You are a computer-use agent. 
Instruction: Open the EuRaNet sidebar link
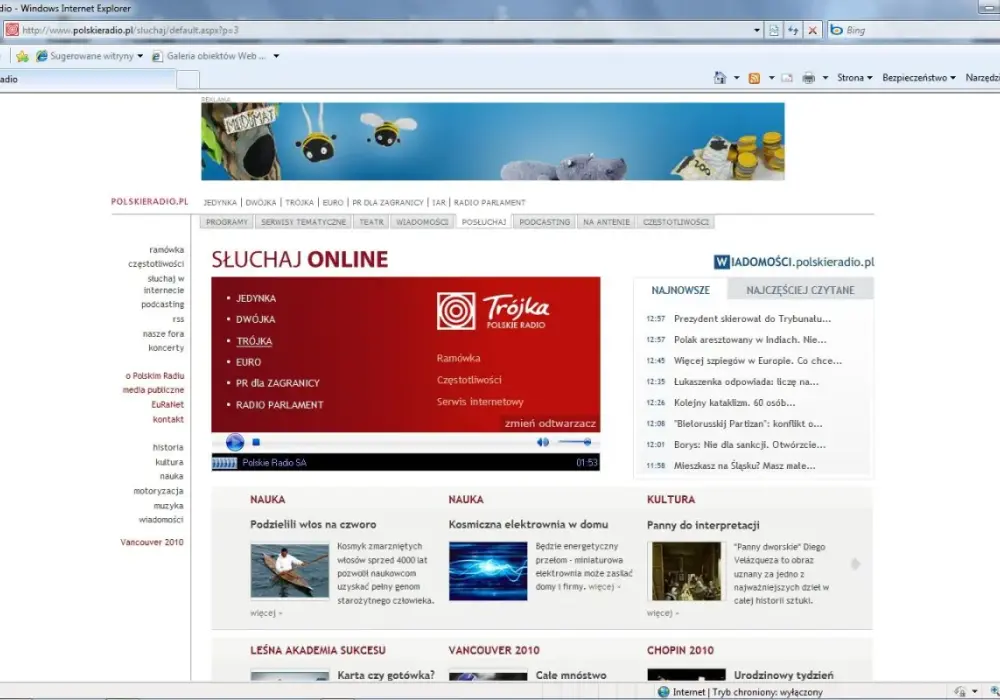click(168, 405)
